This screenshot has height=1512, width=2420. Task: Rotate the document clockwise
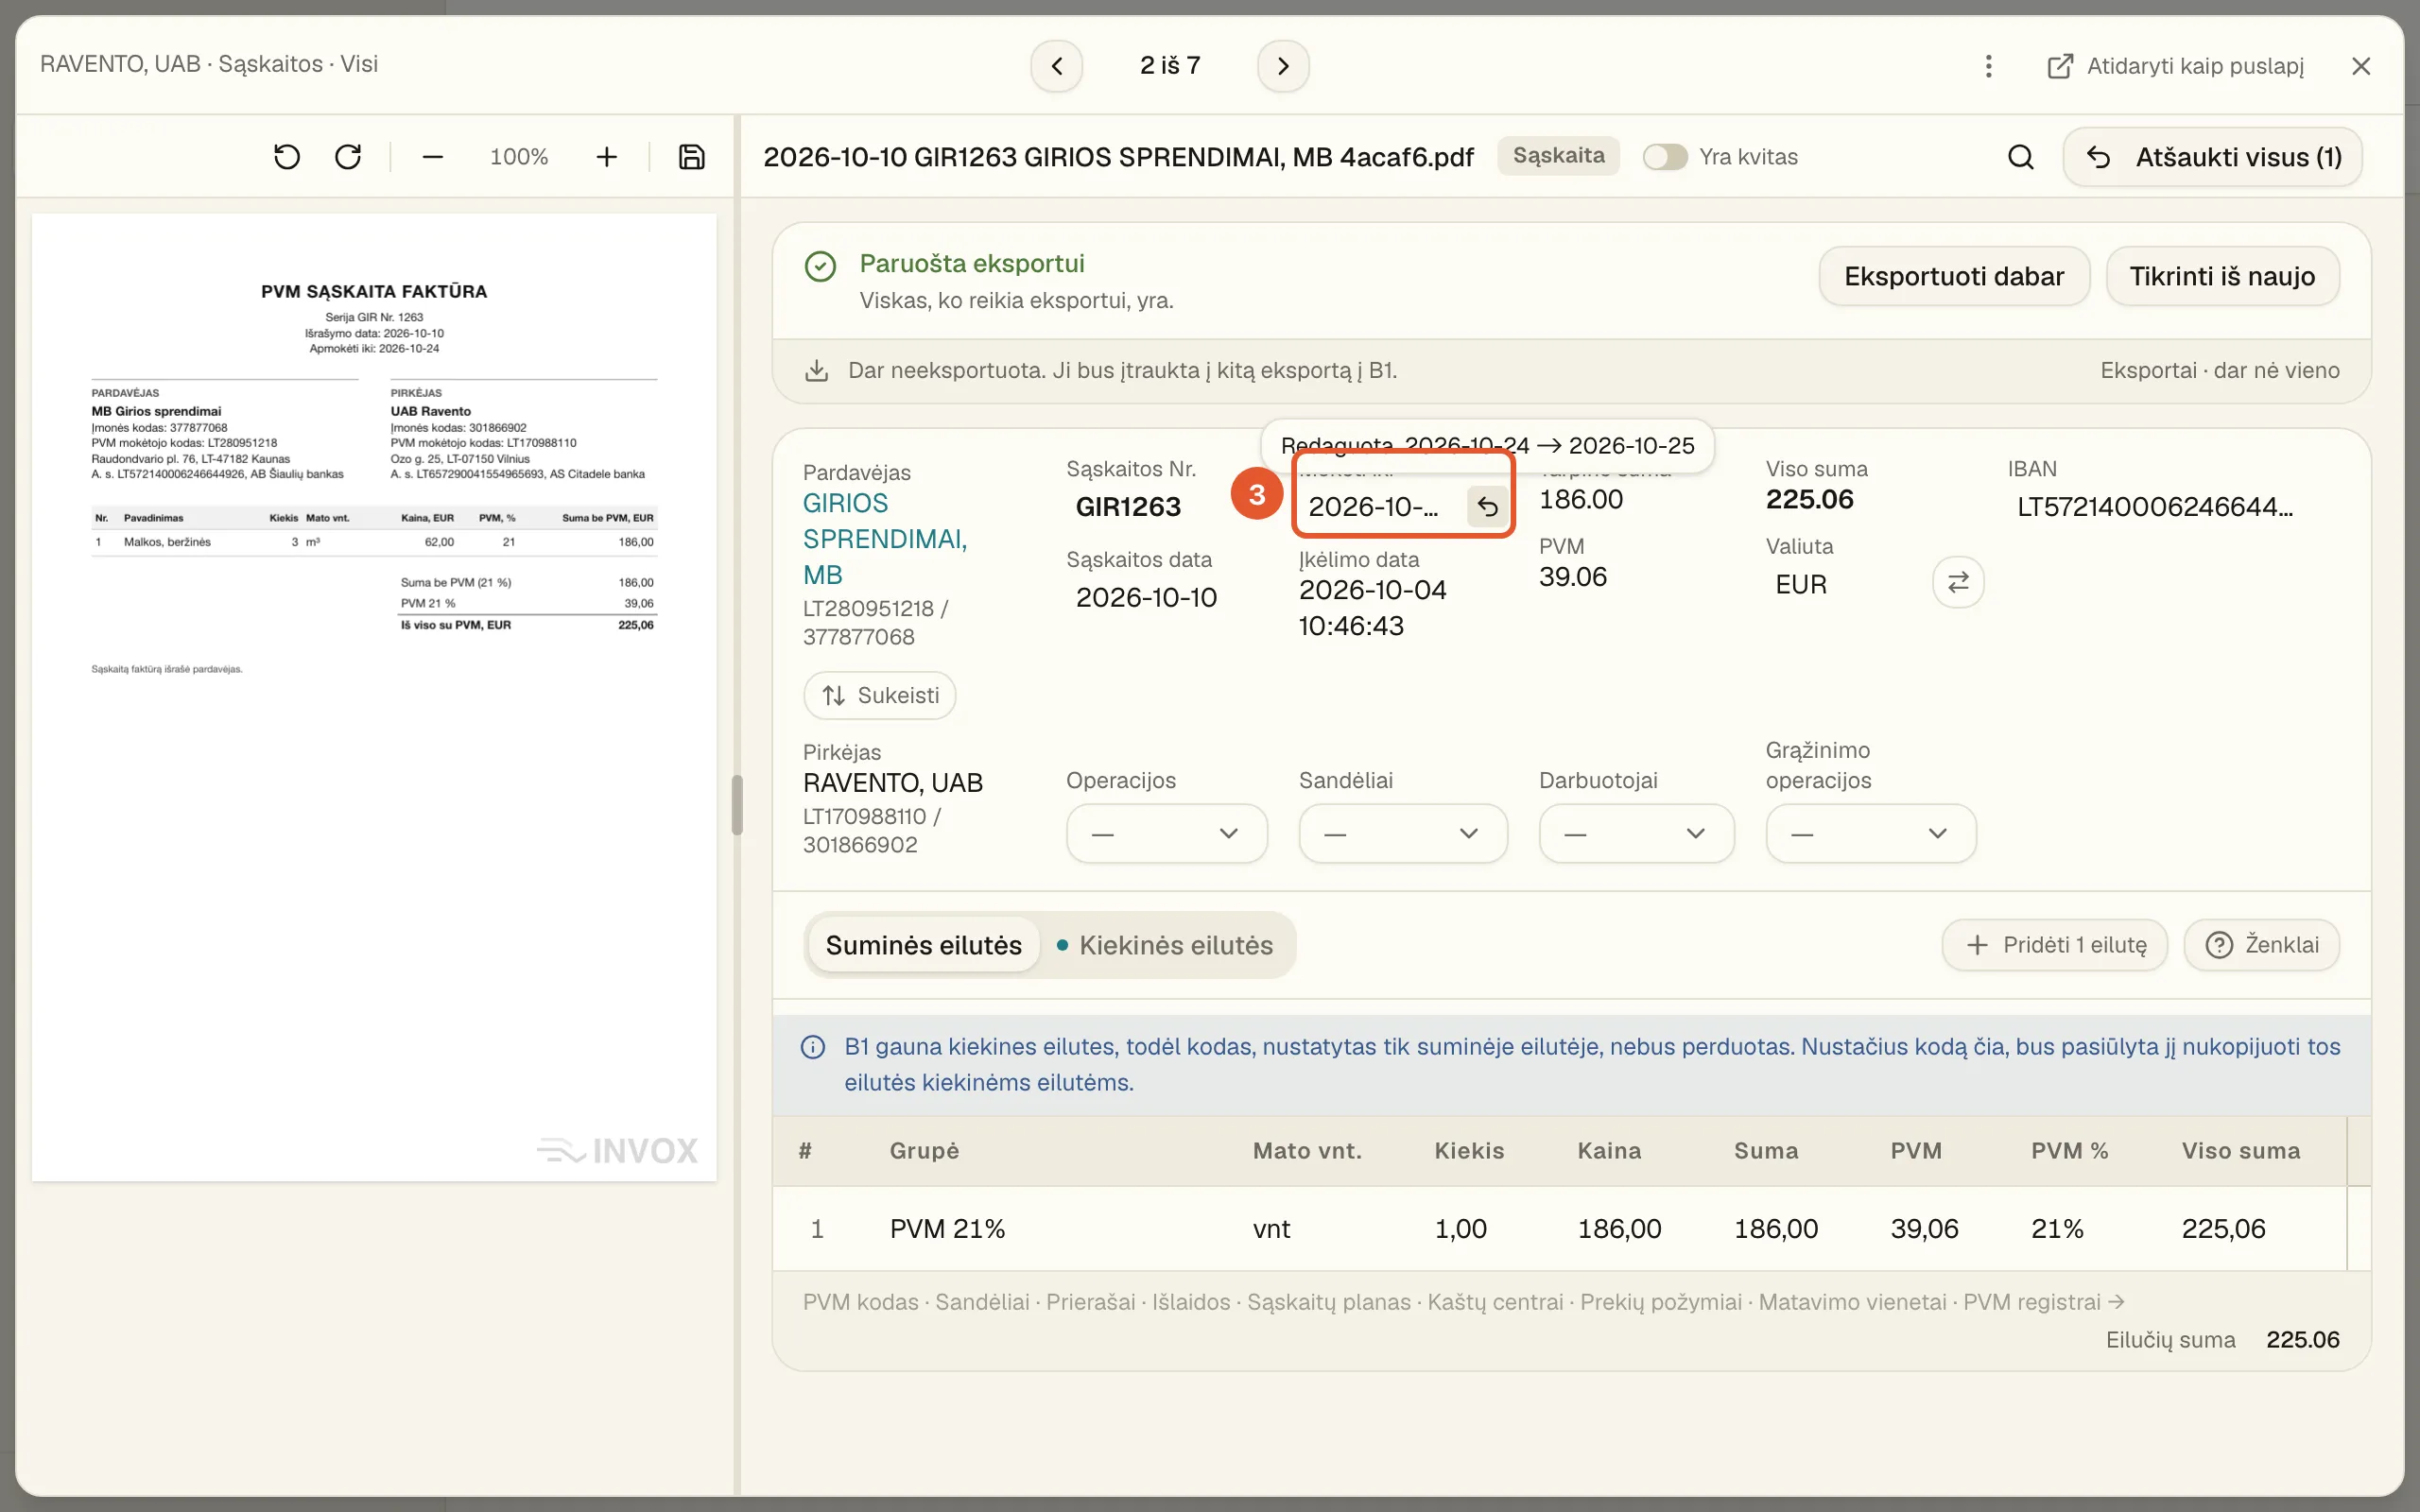(x=348, y=157)
